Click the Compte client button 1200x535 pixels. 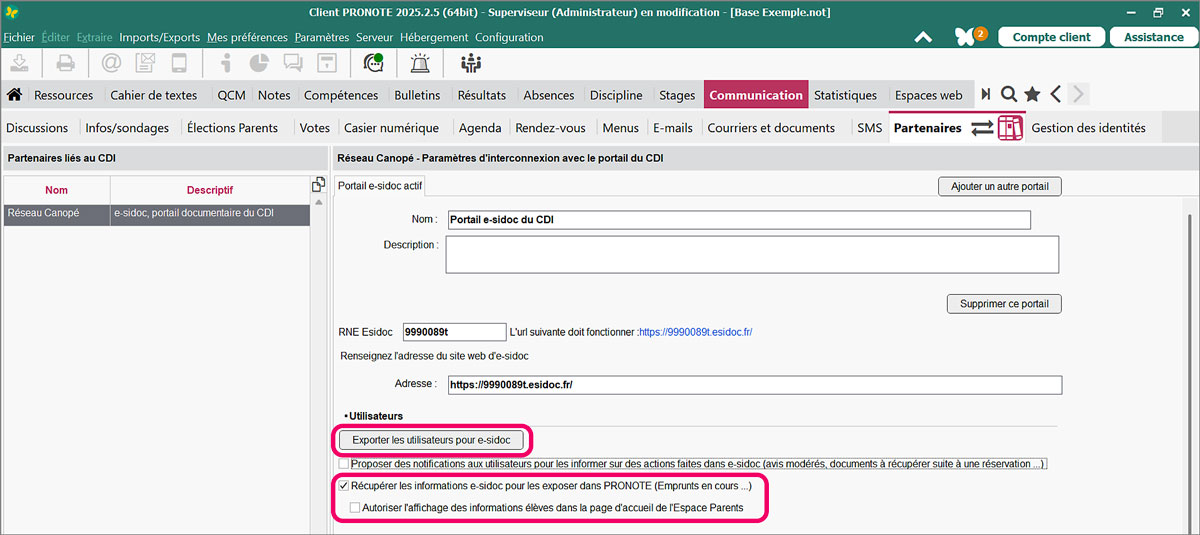tap(1051, 37)
